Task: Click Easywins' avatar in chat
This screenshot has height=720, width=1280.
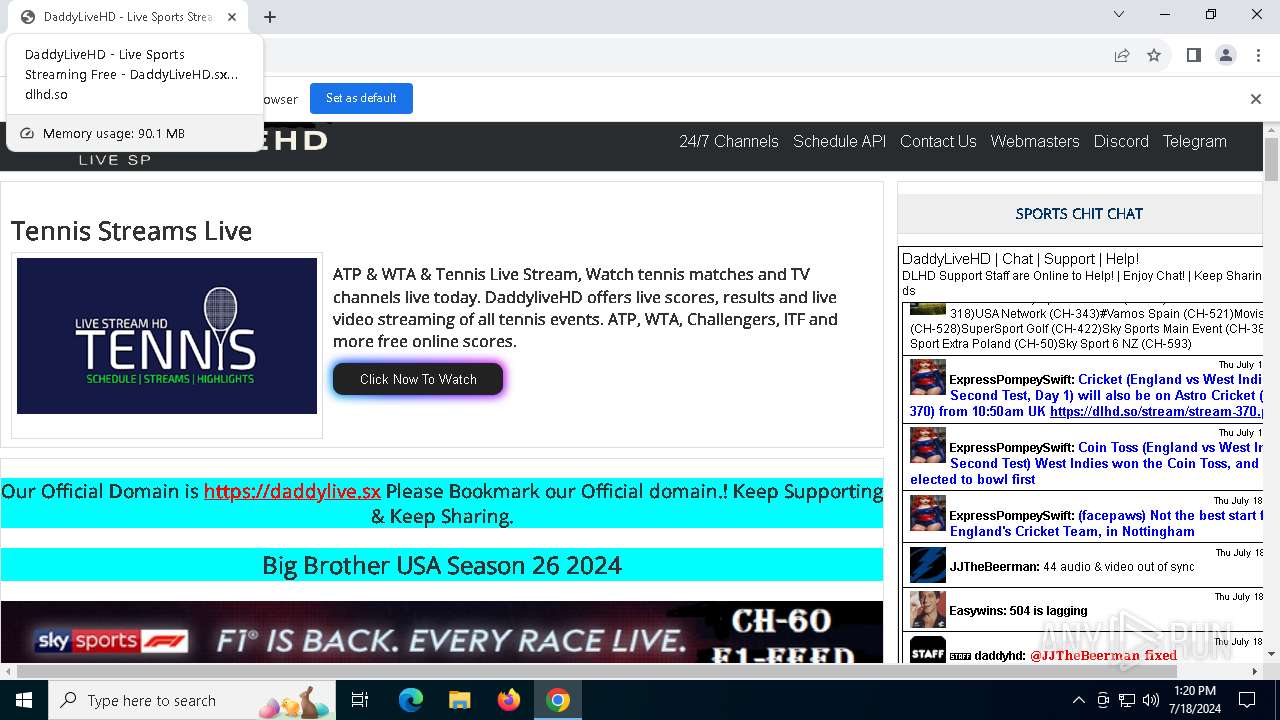Action: coord(928,610)
